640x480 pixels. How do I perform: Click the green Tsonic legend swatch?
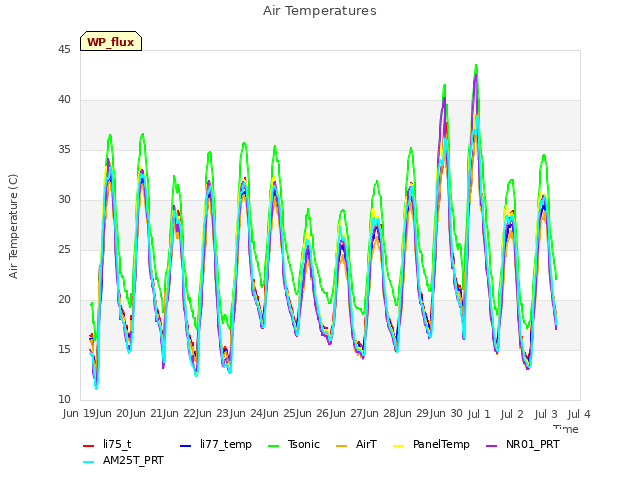[273, 446]
